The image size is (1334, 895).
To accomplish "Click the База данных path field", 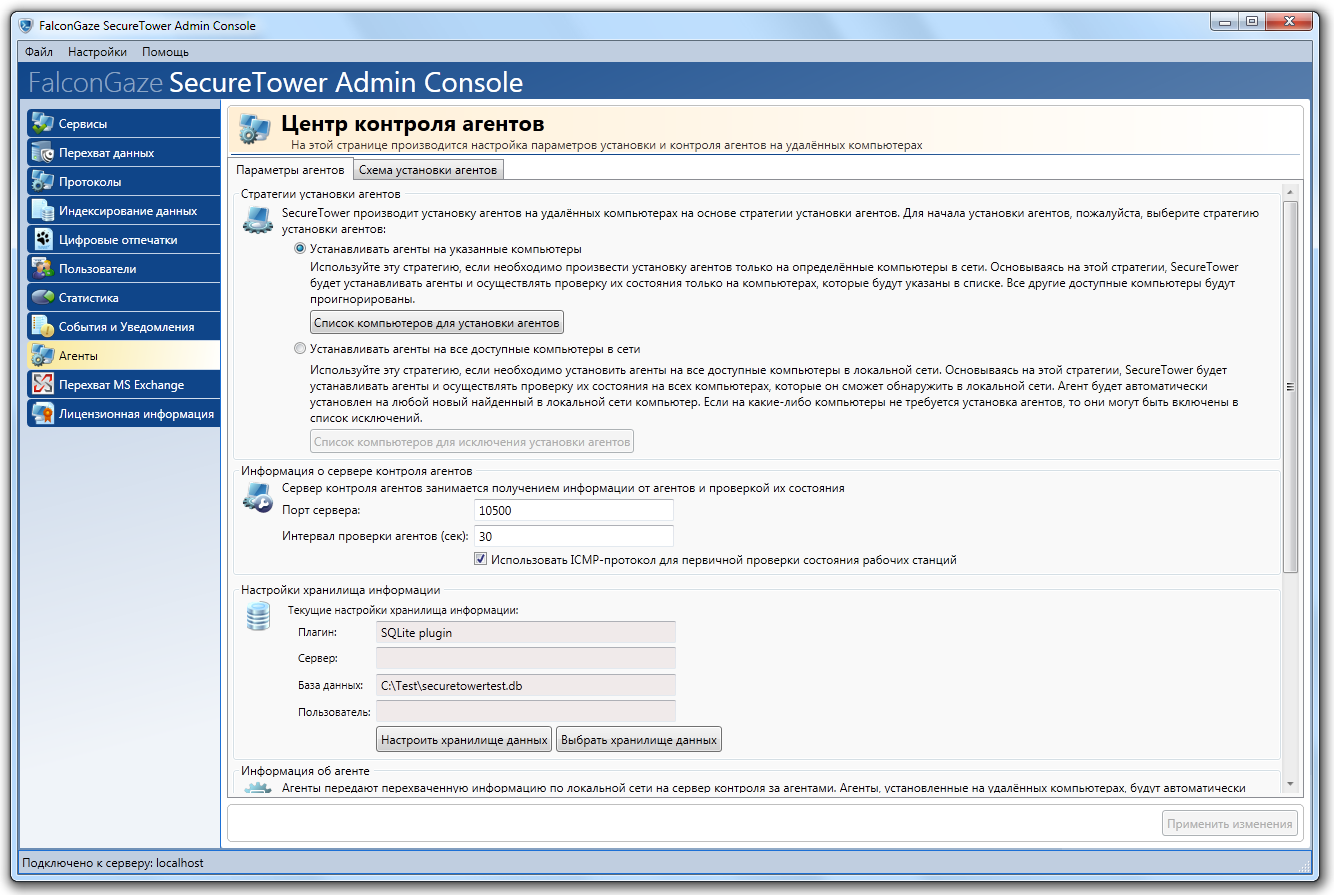I will point(526,685).
